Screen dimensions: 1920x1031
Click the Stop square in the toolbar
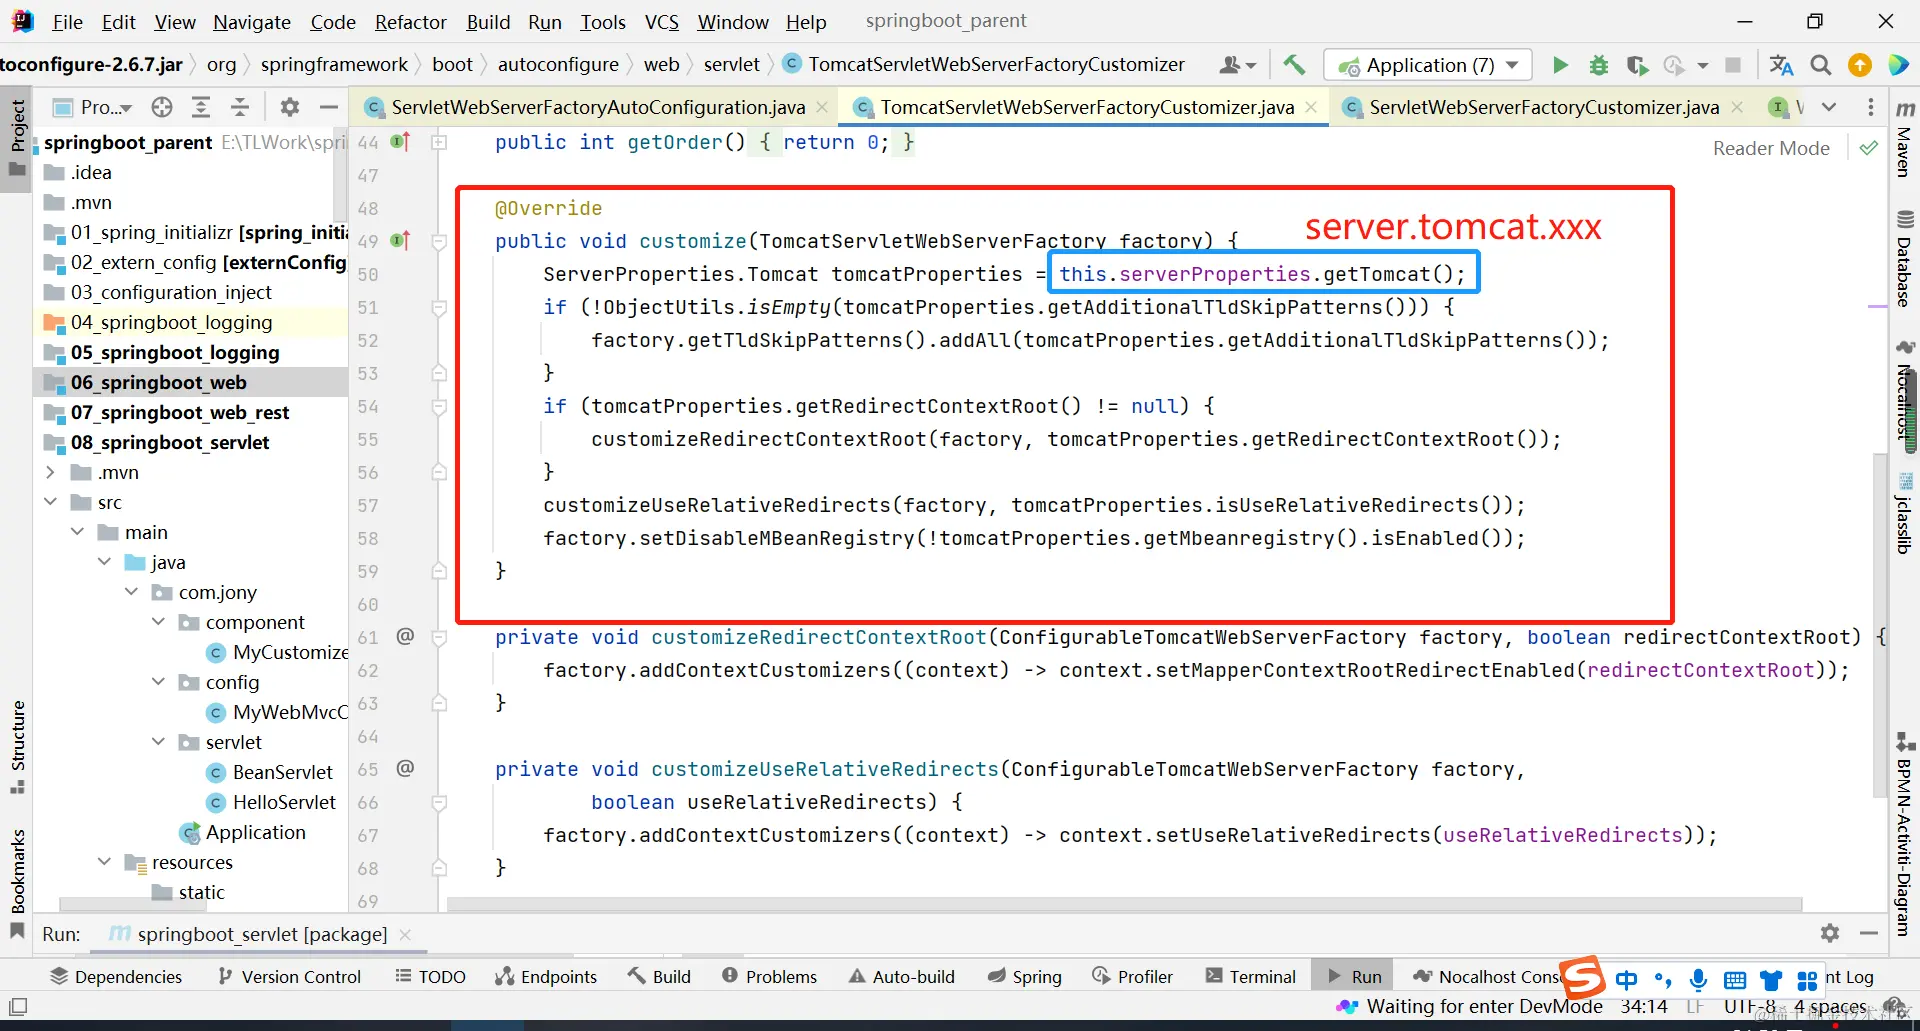click(x=1733, y=65)
